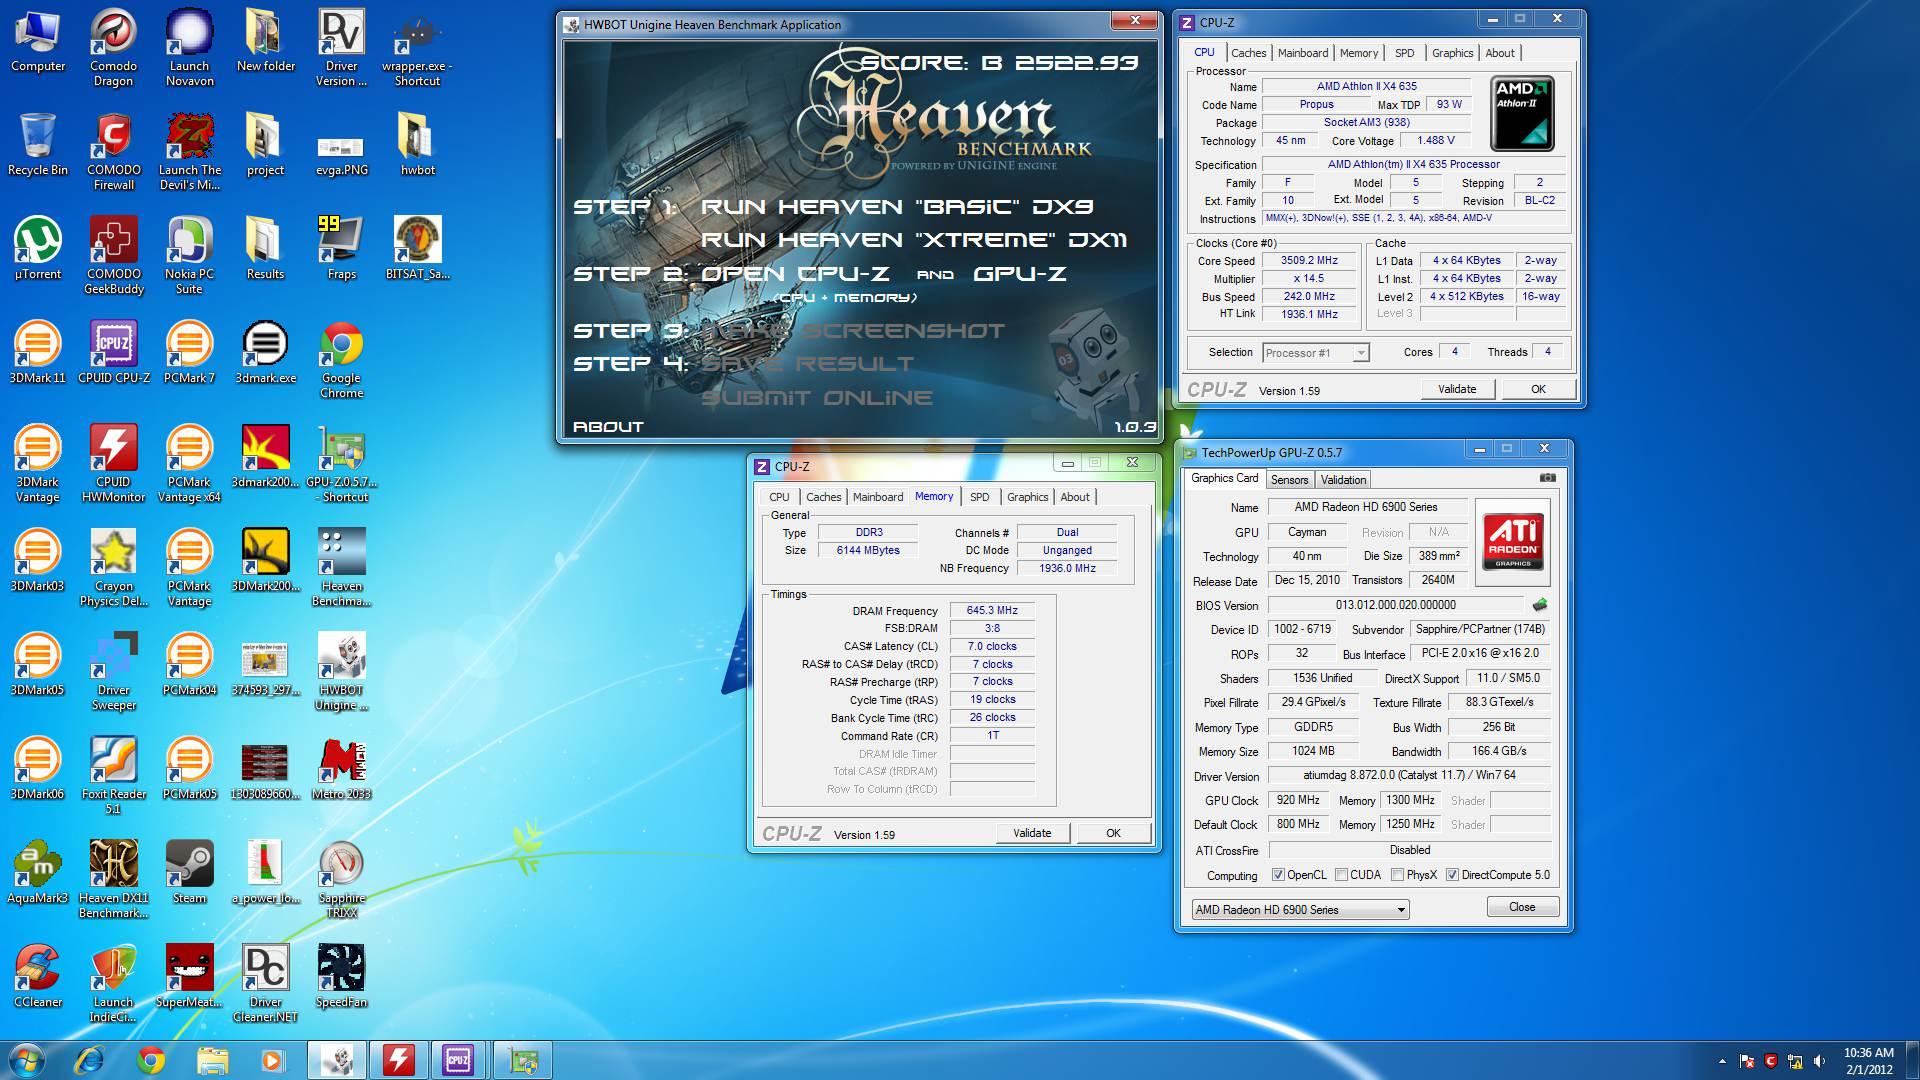Open CPUID HWMonitor desktop icon
The height and width of the screenshot is (1080, 1920).
pos(114,464)
